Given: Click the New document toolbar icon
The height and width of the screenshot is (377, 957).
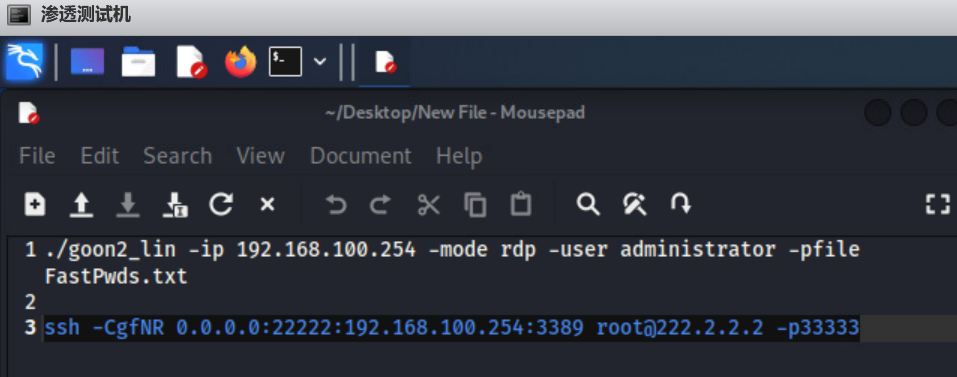Looking at the screenshot, I should pos(35,204).
